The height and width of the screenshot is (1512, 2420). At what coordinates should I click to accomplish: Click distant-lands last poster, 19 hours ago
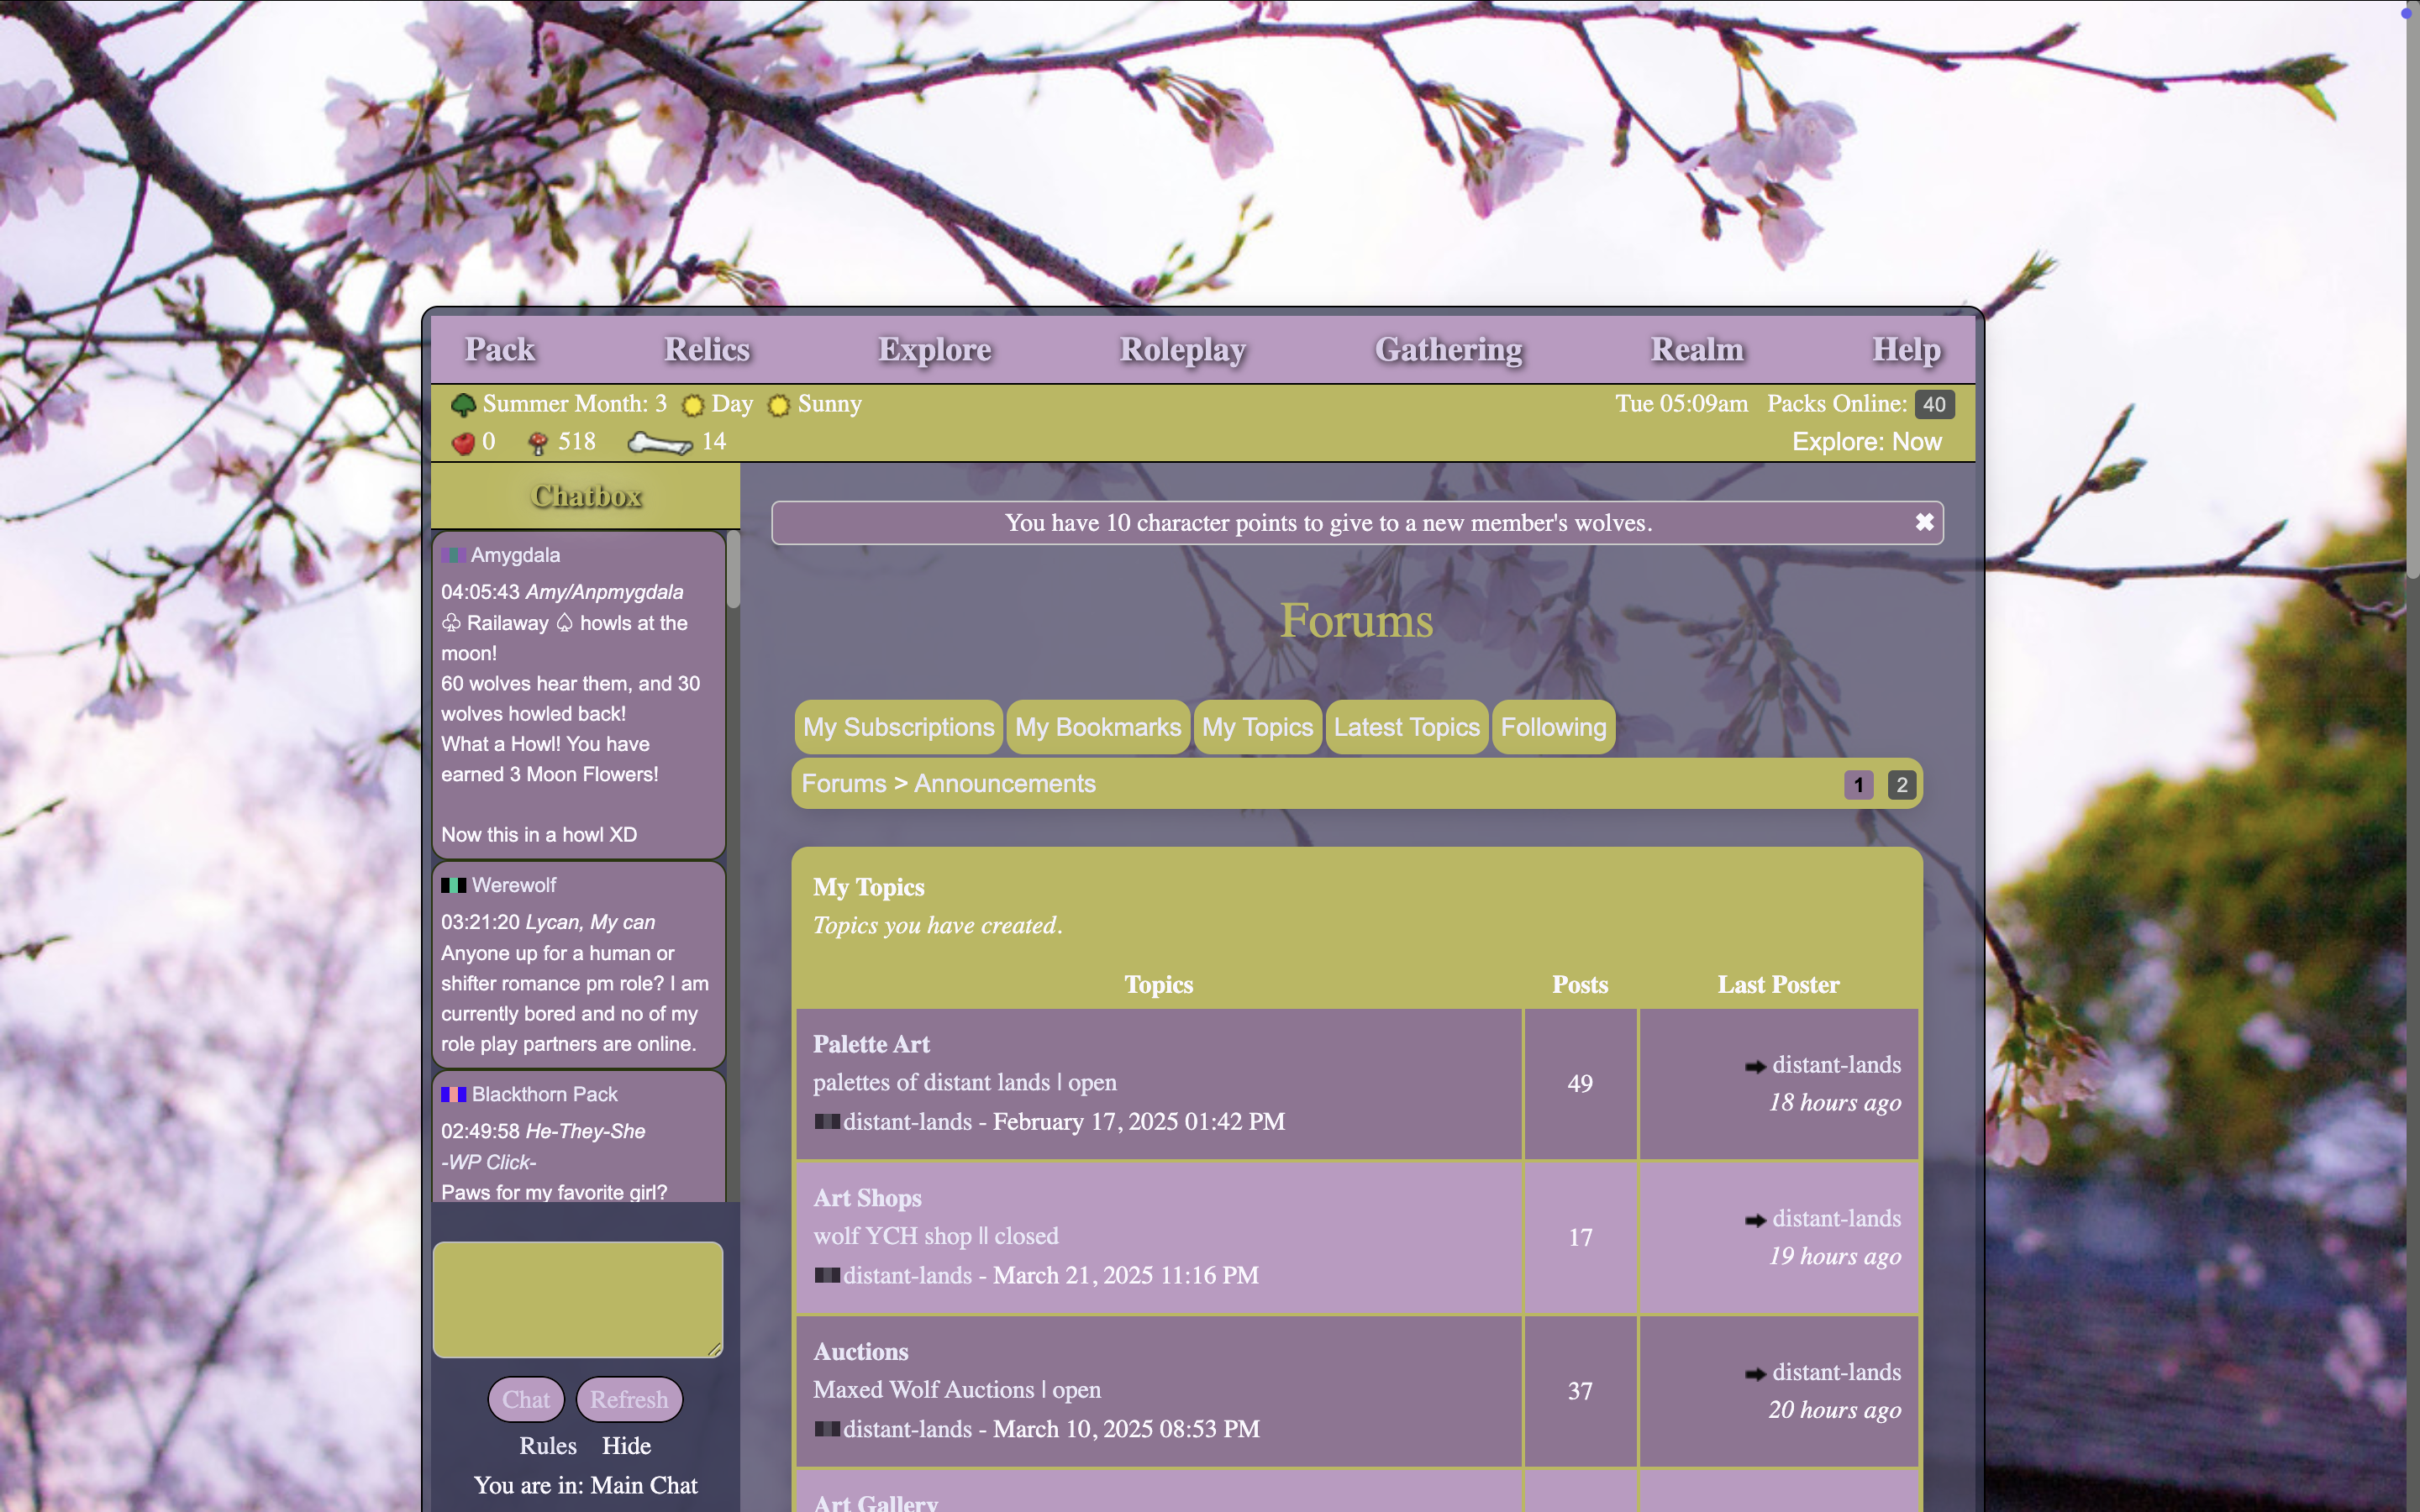coord(1836,1219)
